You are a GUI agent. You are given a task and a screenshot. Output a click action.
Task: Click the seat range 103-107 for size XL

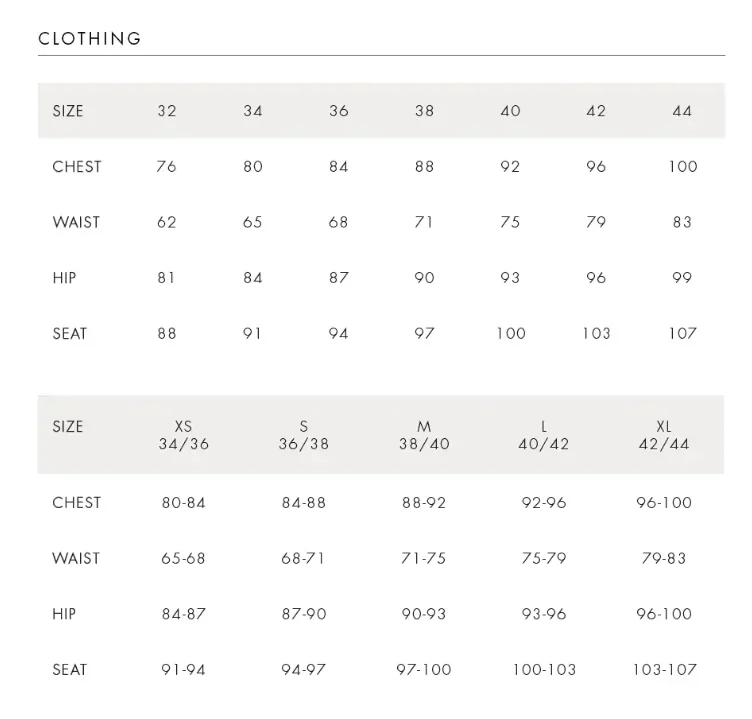pyautogui.click(x=665, y=670)
